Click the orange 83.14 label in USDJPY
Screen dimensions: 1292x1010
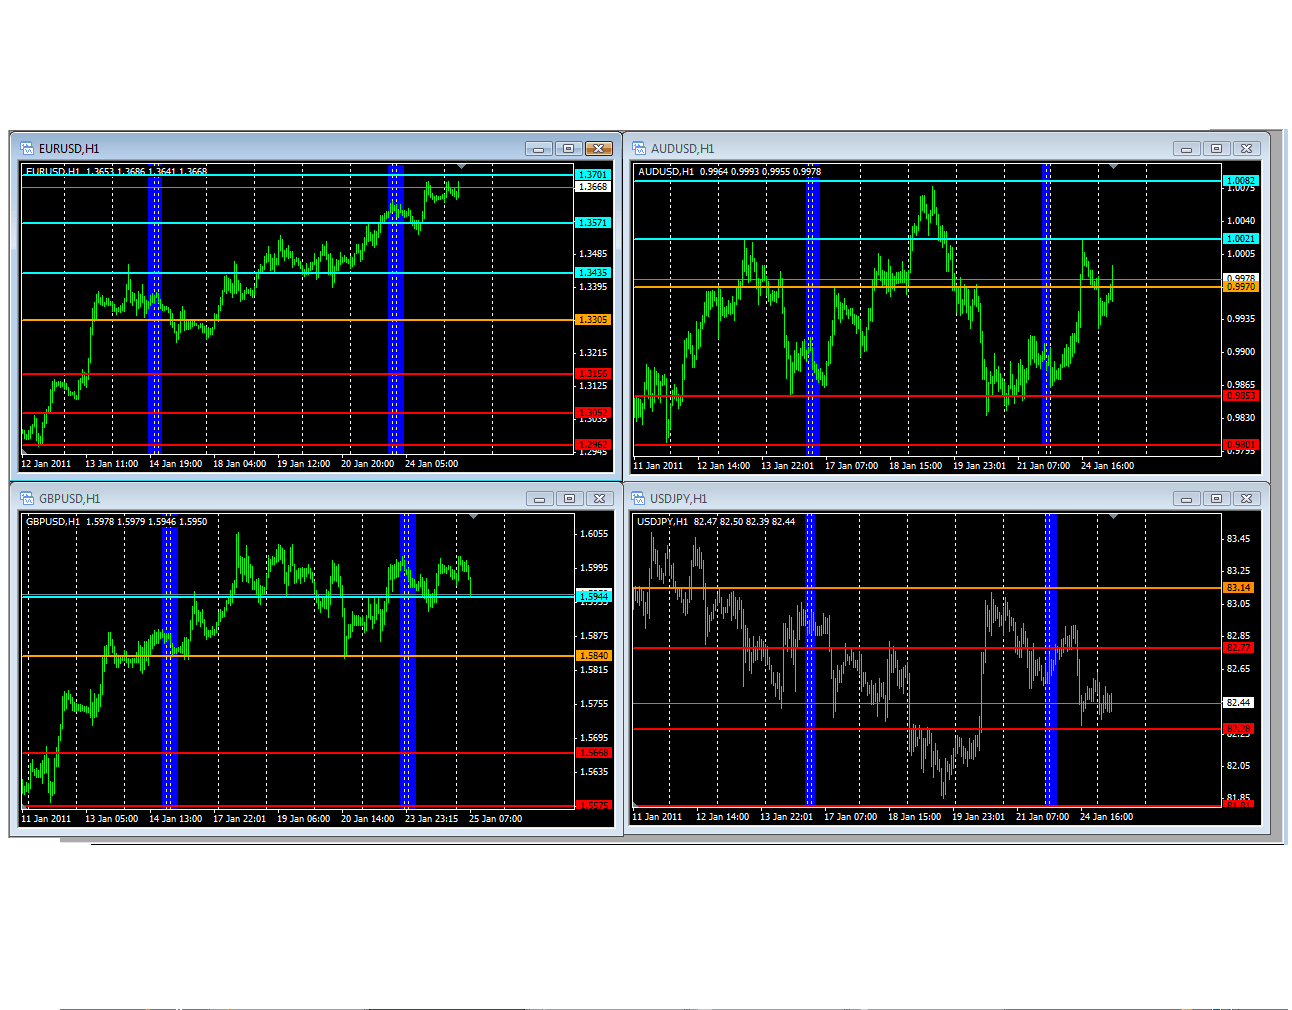point(1239,588)
